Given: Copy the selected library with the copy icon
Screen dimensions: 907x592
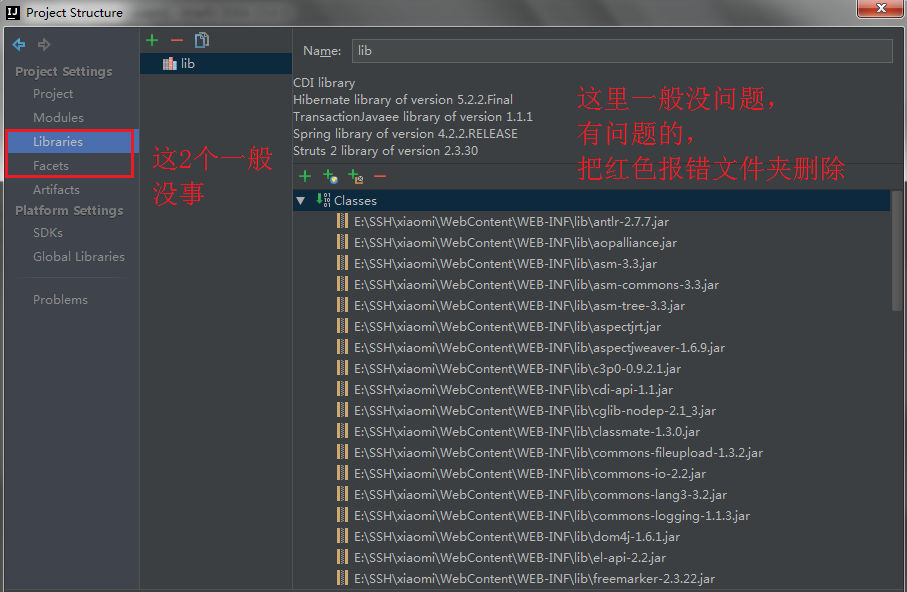Looking at the screenshot, I should click(x=202, y=40).
